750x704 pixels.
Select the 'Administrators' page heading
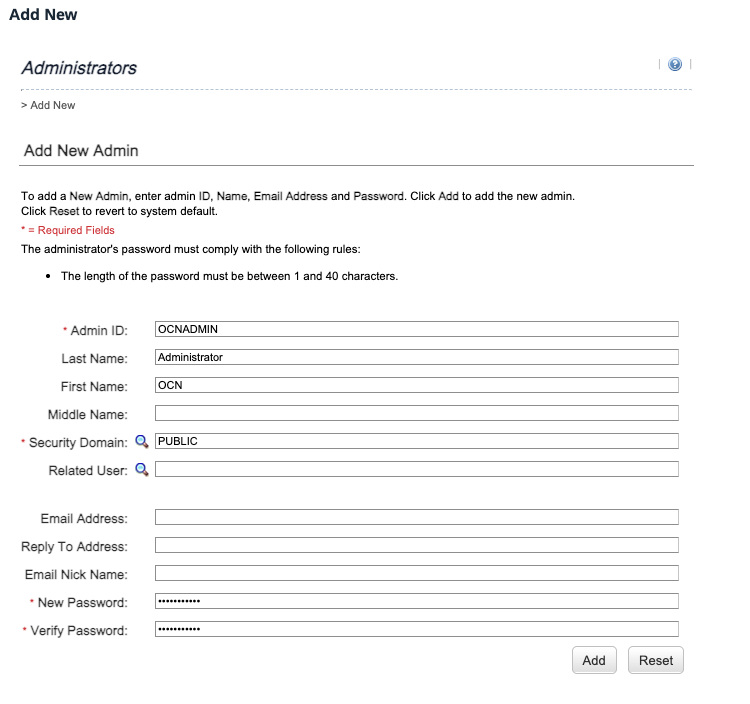[79, 68]
